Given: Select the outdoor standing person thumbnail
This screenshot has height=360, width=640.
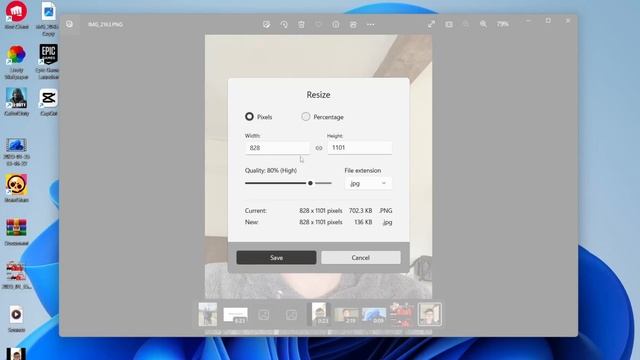Looking at the screenshot, I should click(x=208, y=314).
